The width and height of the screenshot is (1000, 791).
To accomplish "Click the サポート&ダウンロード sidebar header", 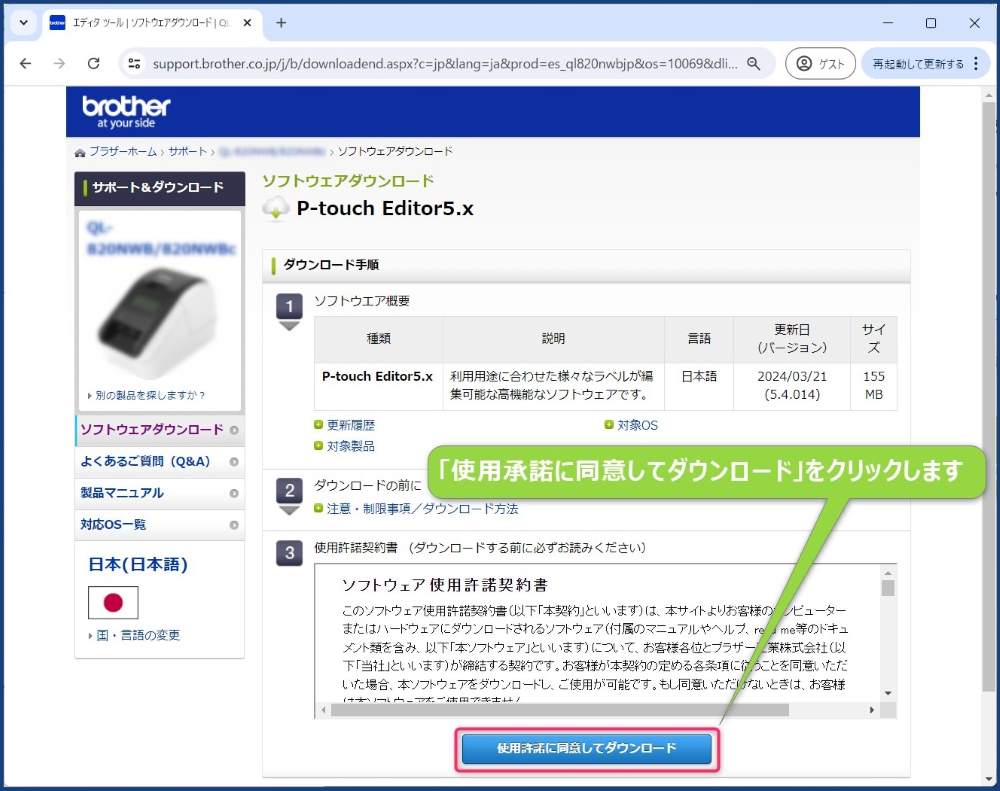I will pos(159,188).
